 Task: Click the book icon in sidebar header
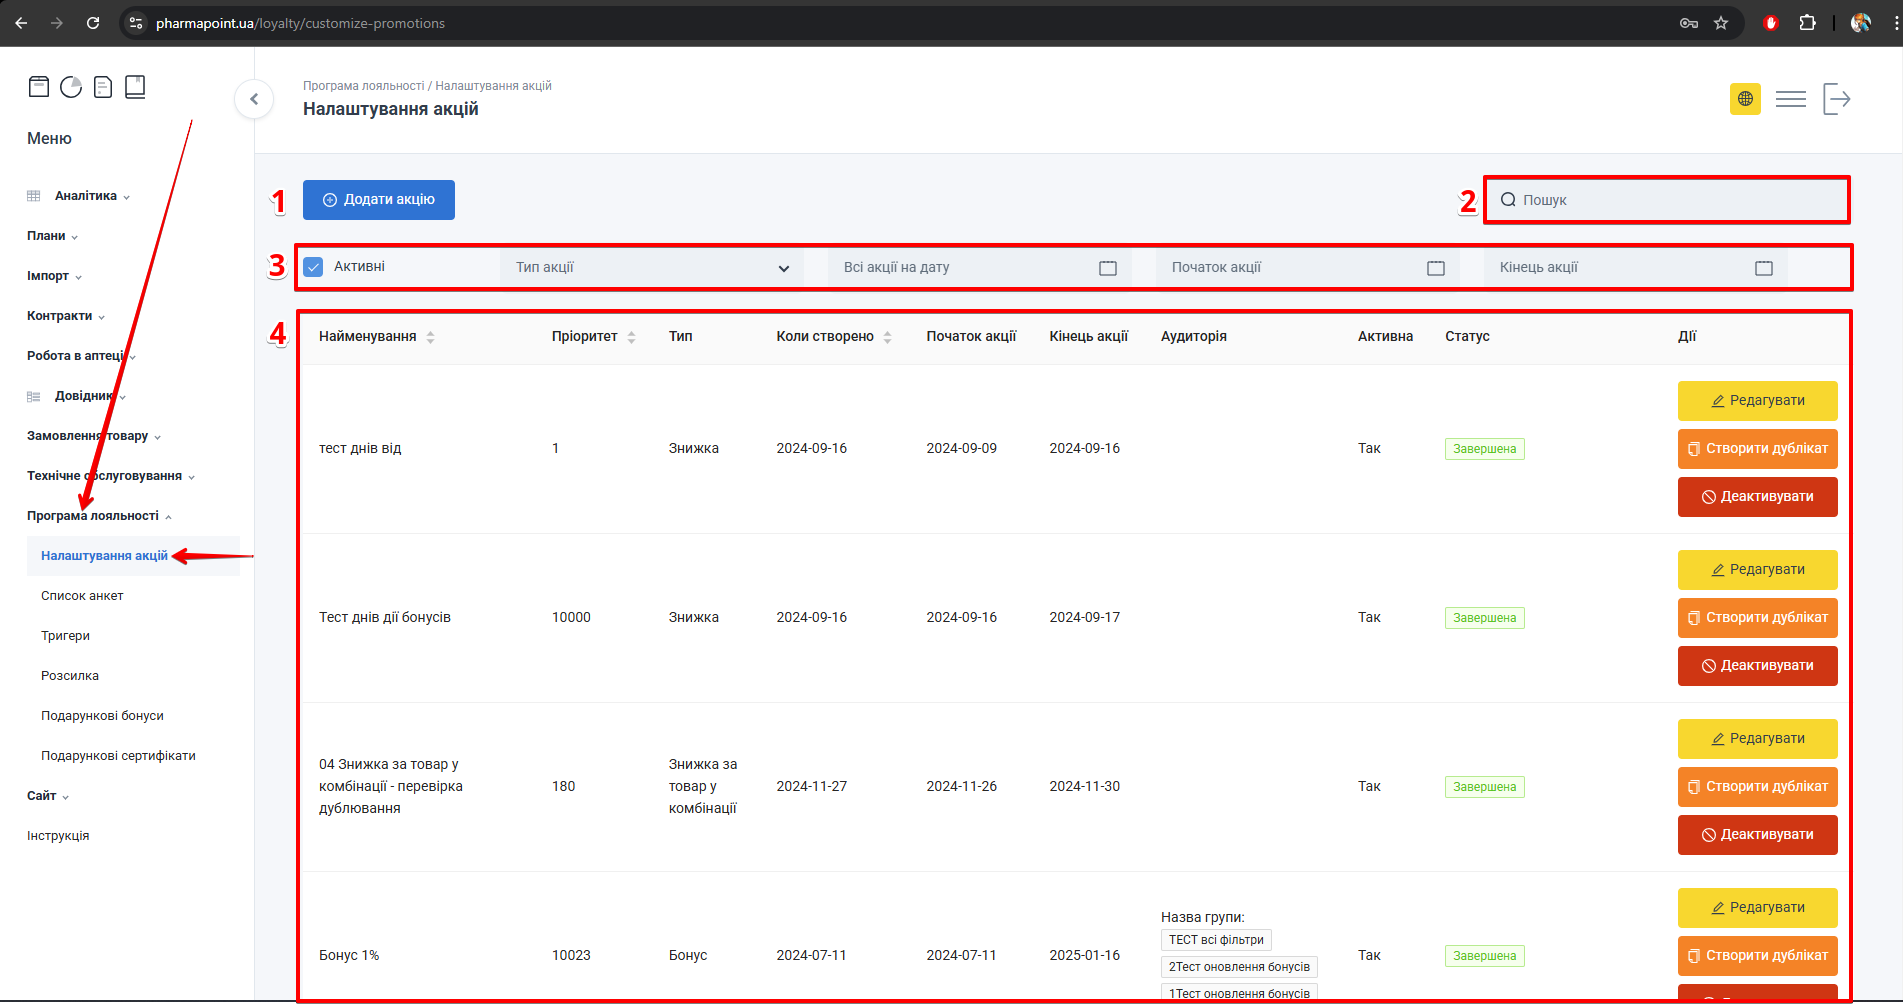click(x=135, y=87)
